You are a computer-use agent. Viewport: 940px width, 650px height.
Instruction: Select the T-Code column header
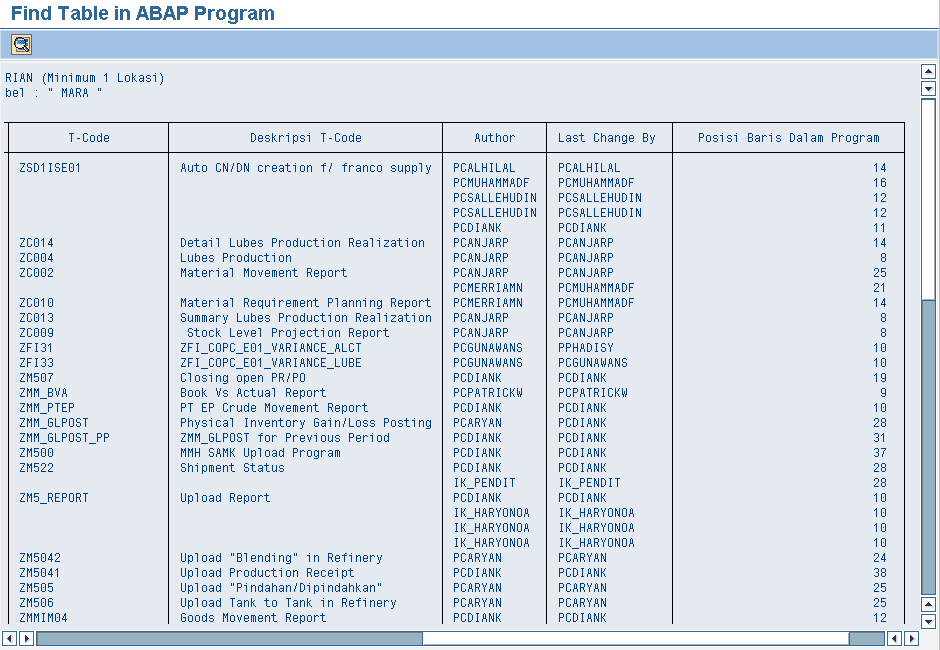(89, 138)
